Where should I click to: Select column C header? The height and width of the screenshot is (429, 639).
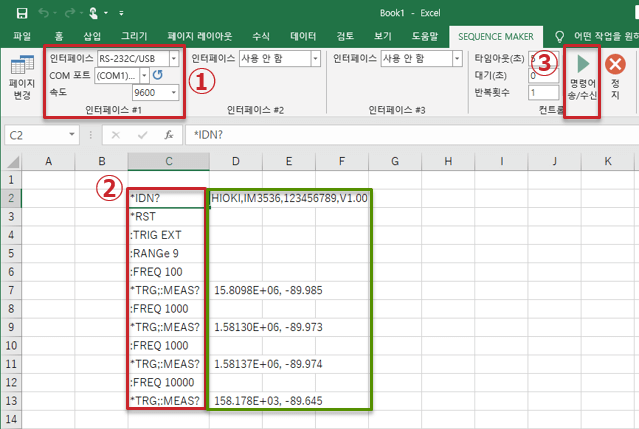(x=169, y=162)
